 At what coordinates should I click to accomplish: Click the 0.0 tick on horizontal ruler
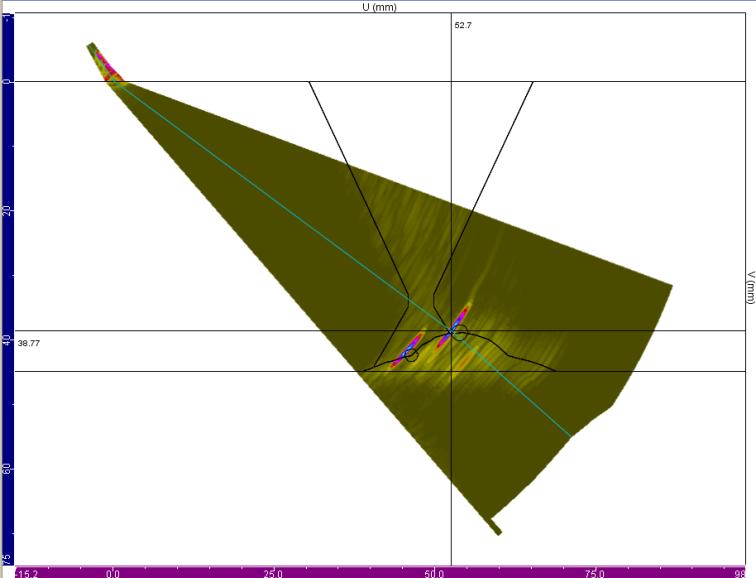point(113,574)
